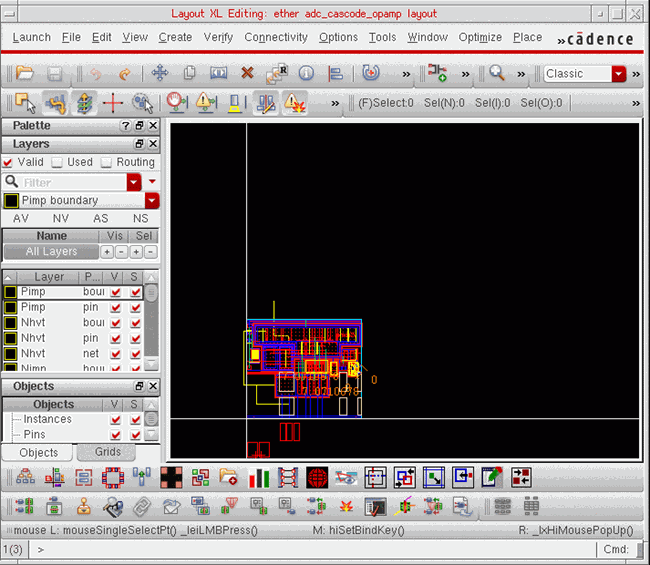This screenshot has width=650, height=565.
Task: Click the red globe icon in bottom toolbar
Action: pos(318,478)
